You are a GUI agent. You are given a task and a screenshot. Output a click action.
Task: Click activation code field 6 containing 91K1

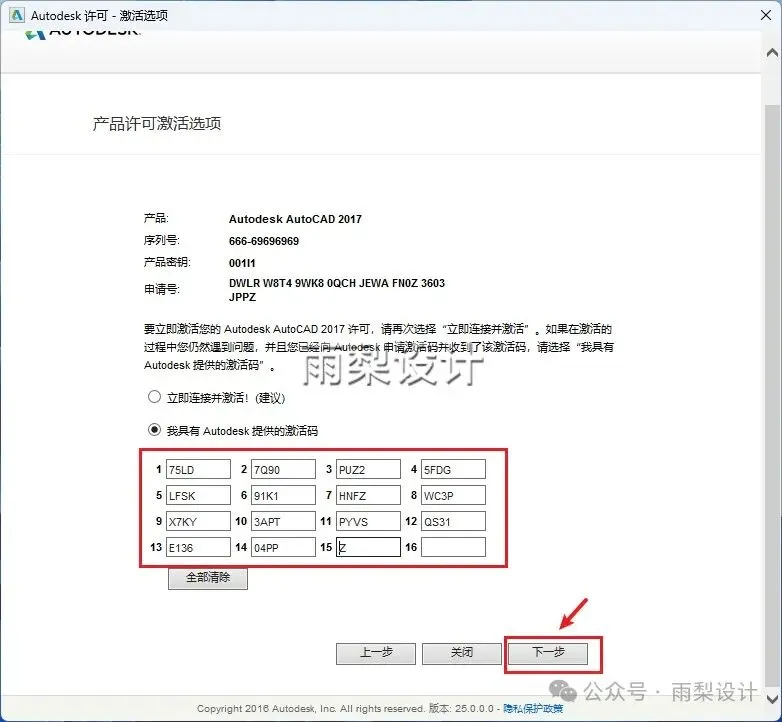(283, 496)
